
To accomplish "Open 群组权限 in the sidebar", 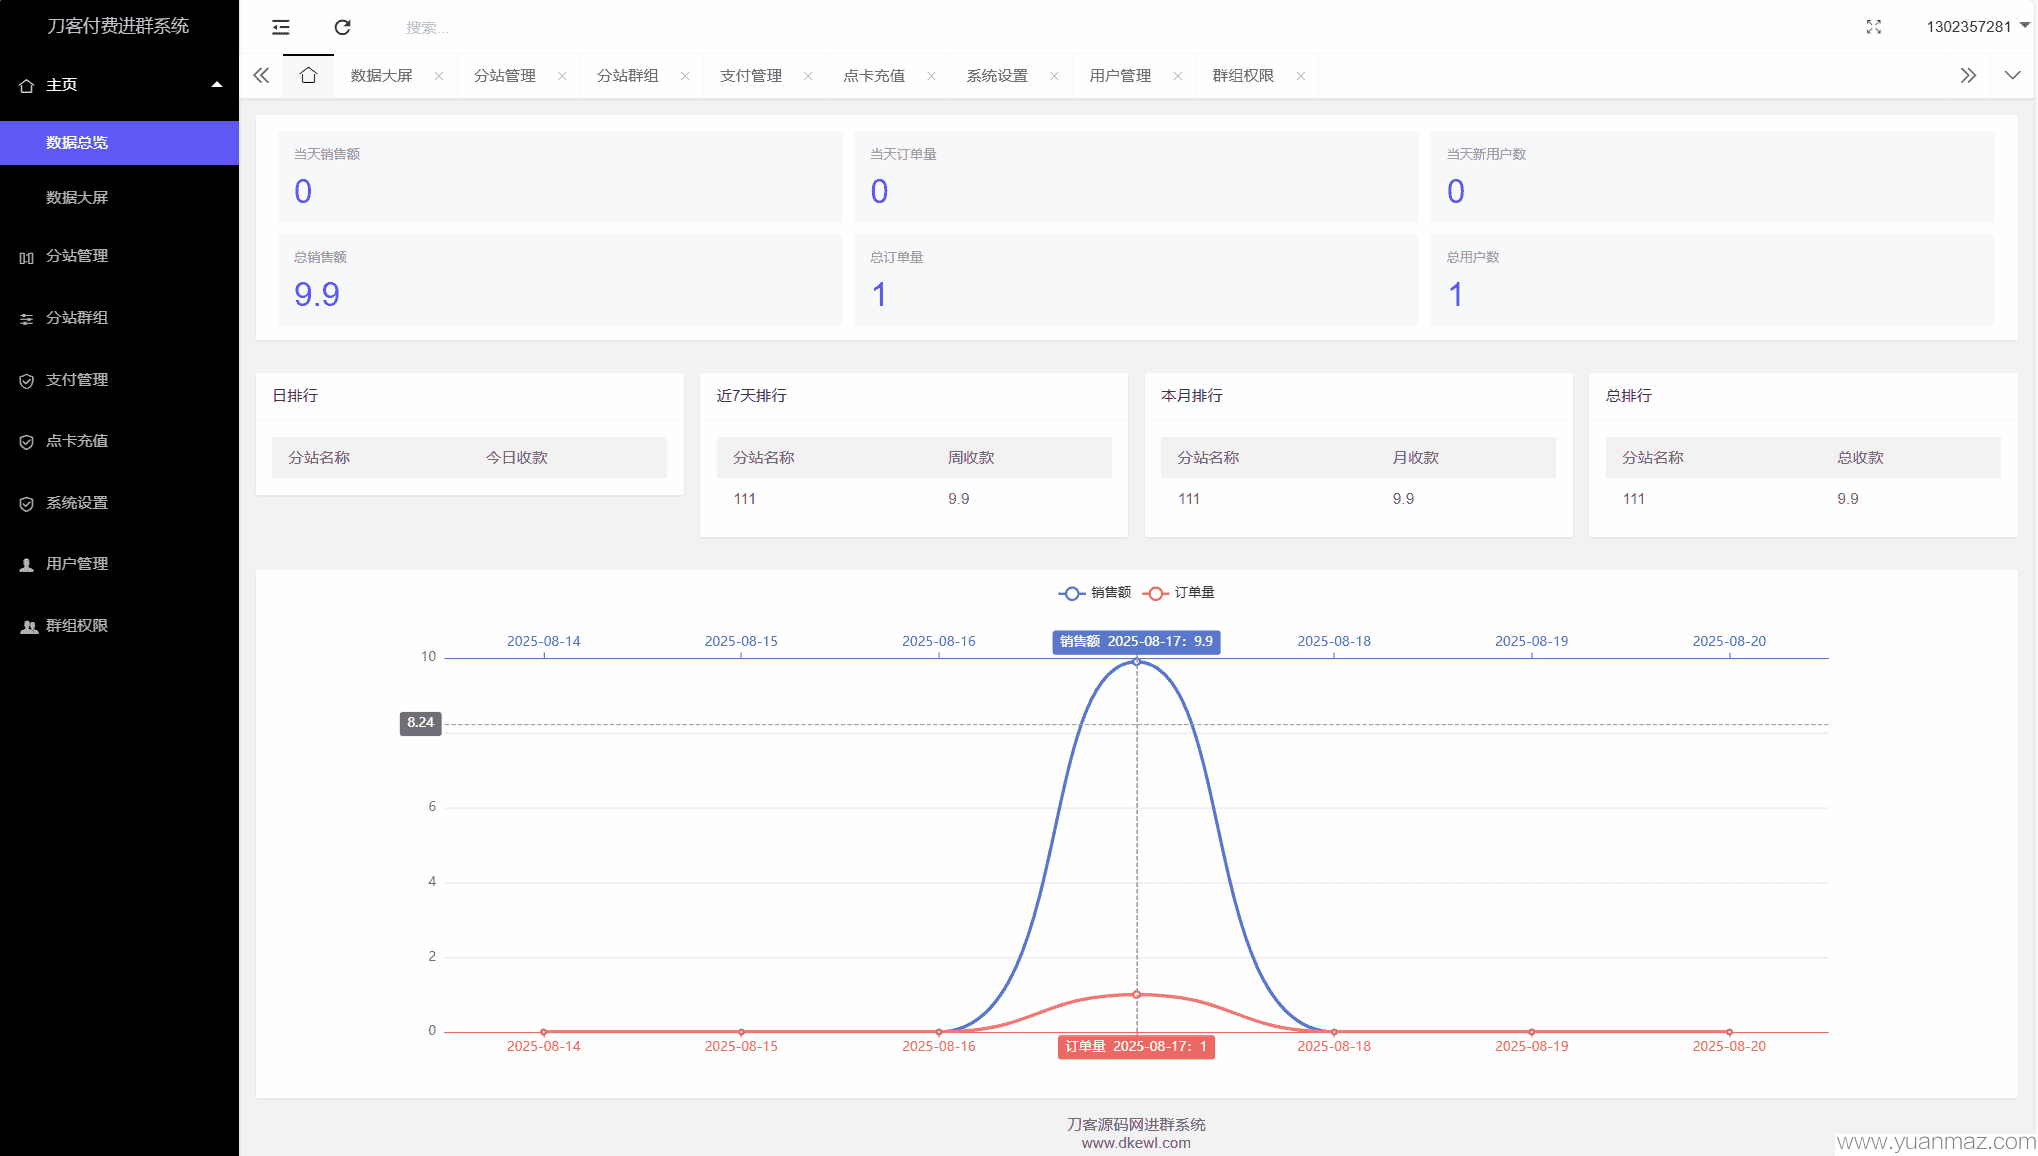I will point(119,626).
